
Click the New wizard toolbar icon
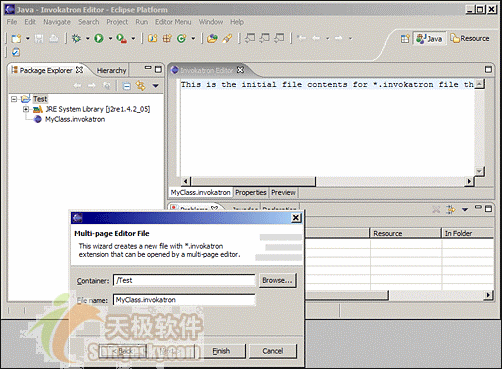pos(16,39)
